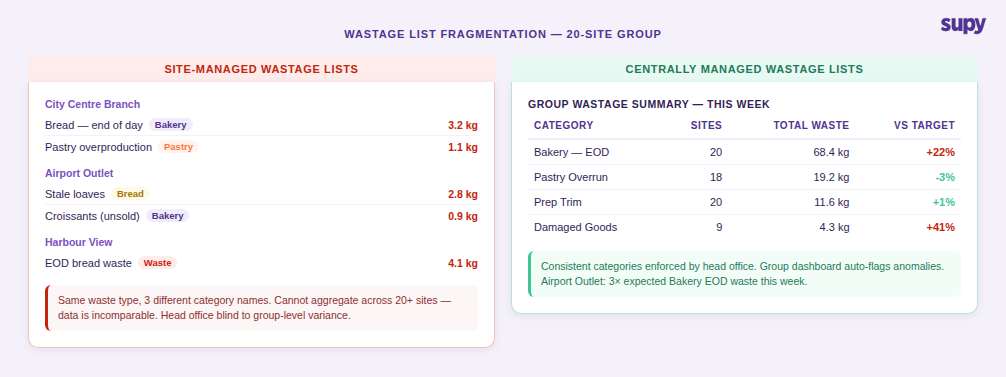1006x377 pixels.
Task: Click the 11.6 kg total waste cell
Action: tap(830, 202)
